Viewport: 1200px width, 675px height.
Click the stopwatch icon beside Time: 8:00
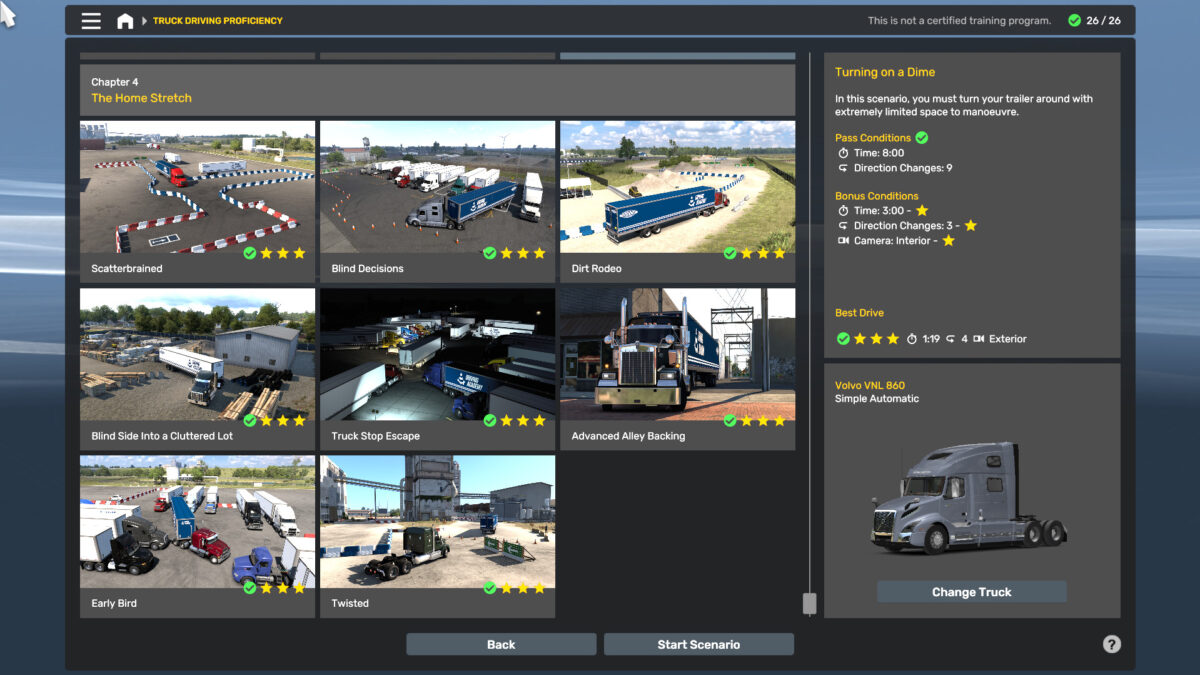843,153
